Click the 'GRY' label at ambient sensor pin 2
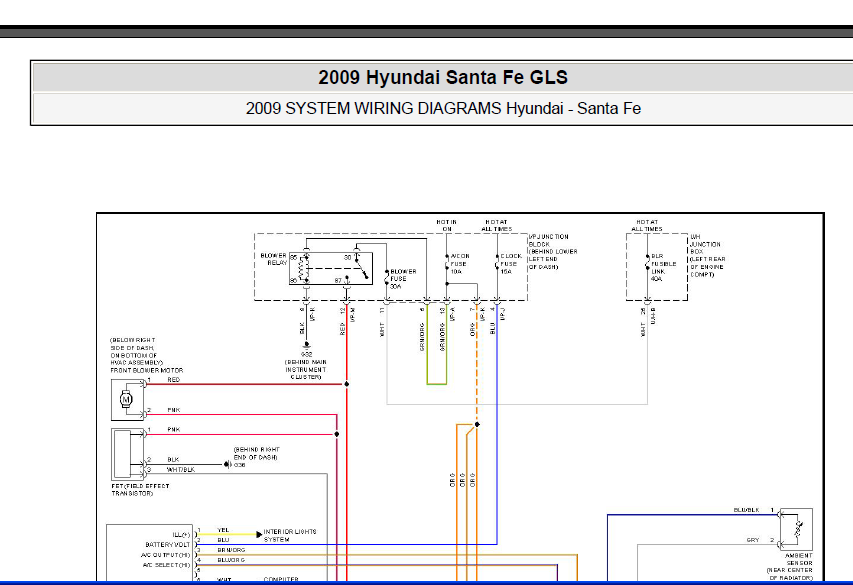The height and width of the screenshot is (585, 853). click(753, 540)
